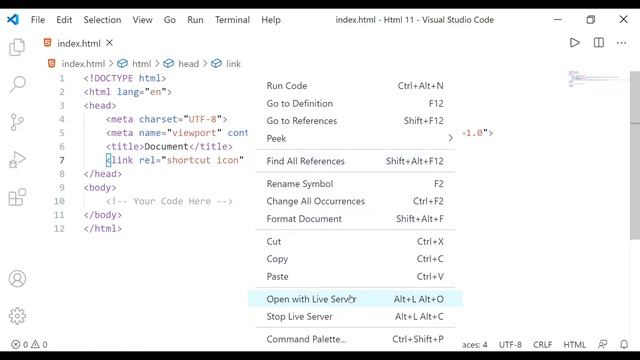640x360 pixels.
Task: Click the warnings count in status bar
Action: click(40, 344)
